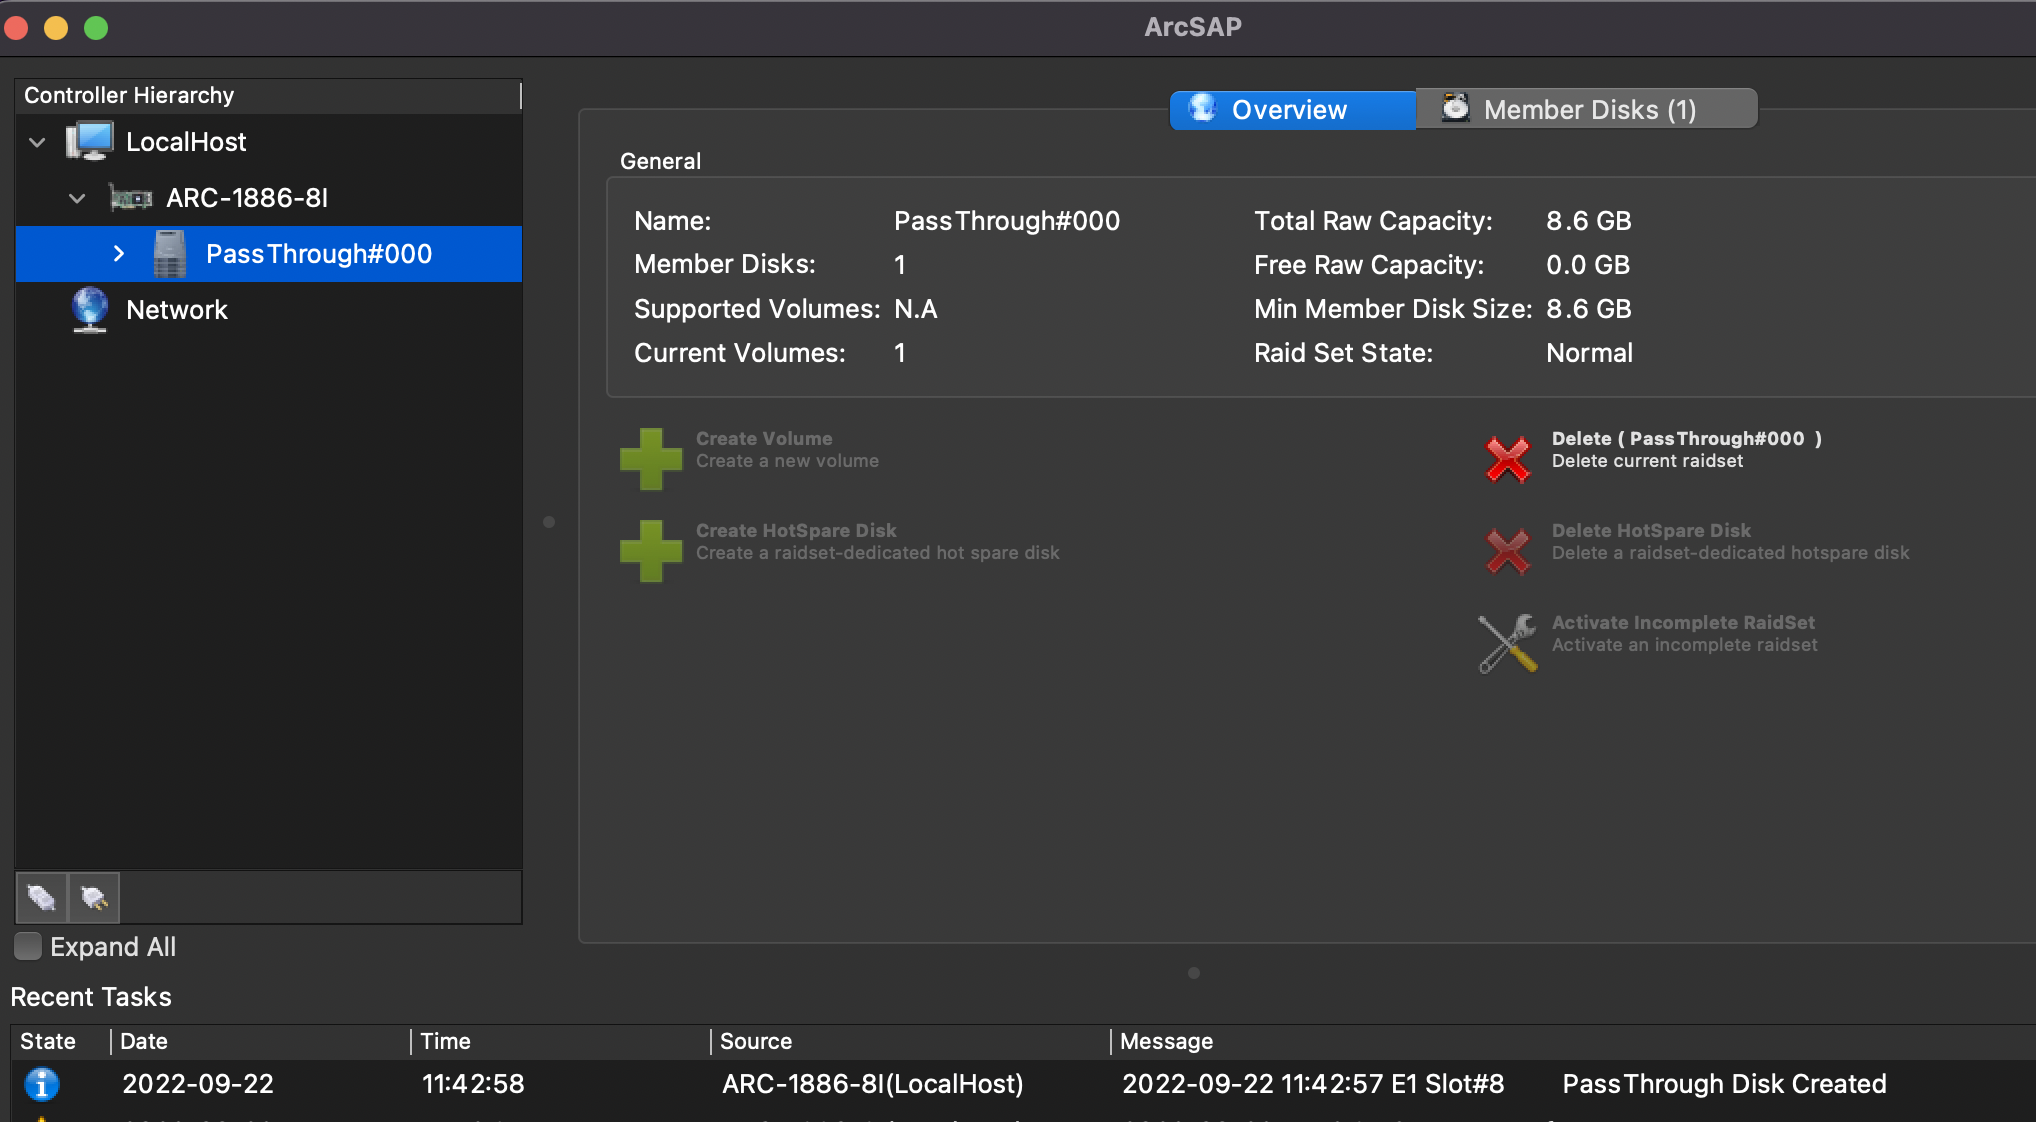Click the green Create Volume plus icon
The image size is (2036, 1122).
pyautogui.click(x=651, y=459)
